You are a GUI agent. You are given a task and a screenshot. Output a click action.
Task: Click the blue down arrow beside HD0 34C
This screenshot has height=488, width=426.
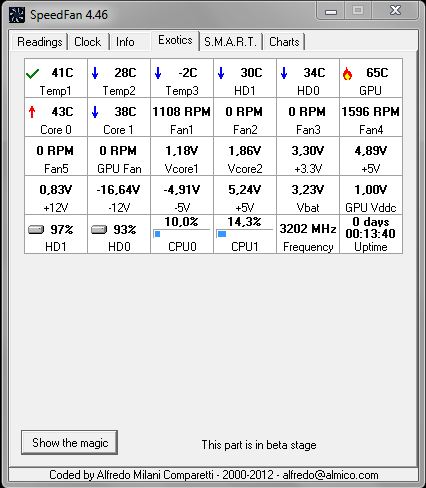(x=284, y=73)
